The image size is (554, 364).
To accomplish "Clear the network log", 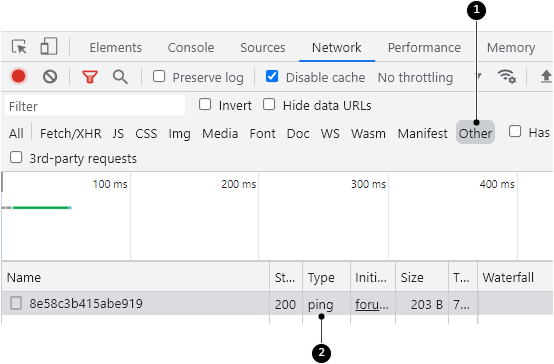I will (x=50, y=77).
